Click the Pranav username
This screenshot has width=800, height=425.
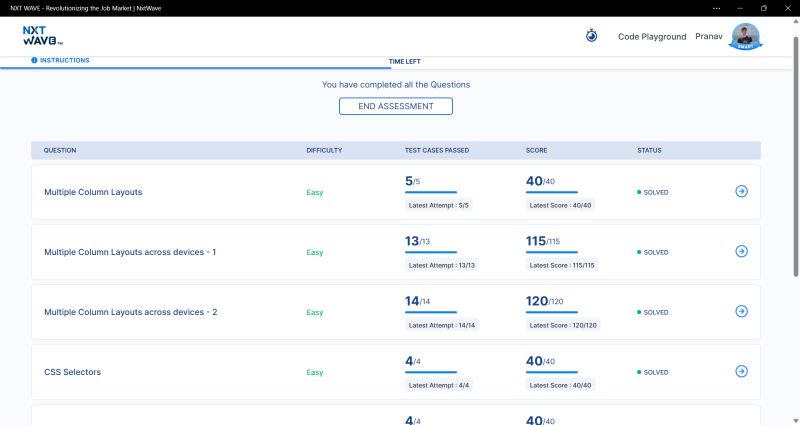(709, 36)
